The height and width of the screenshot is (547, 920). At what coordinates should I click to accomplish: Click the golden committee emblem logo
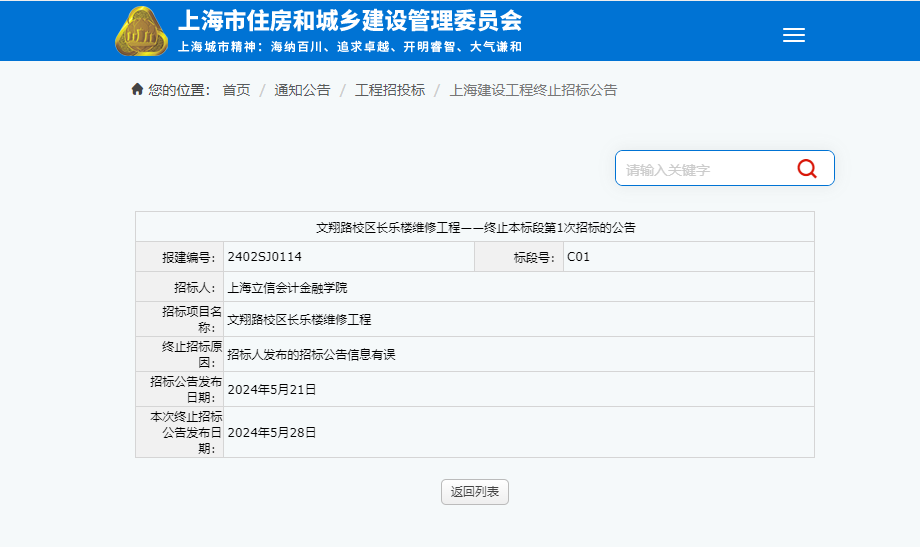point(142,31)
